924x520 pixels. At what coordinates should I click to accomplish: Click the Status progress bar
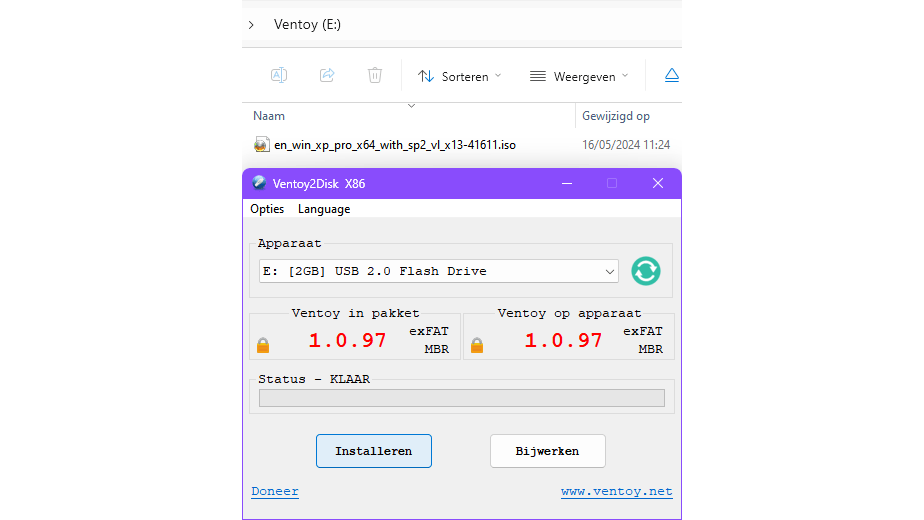pos(462,398)
